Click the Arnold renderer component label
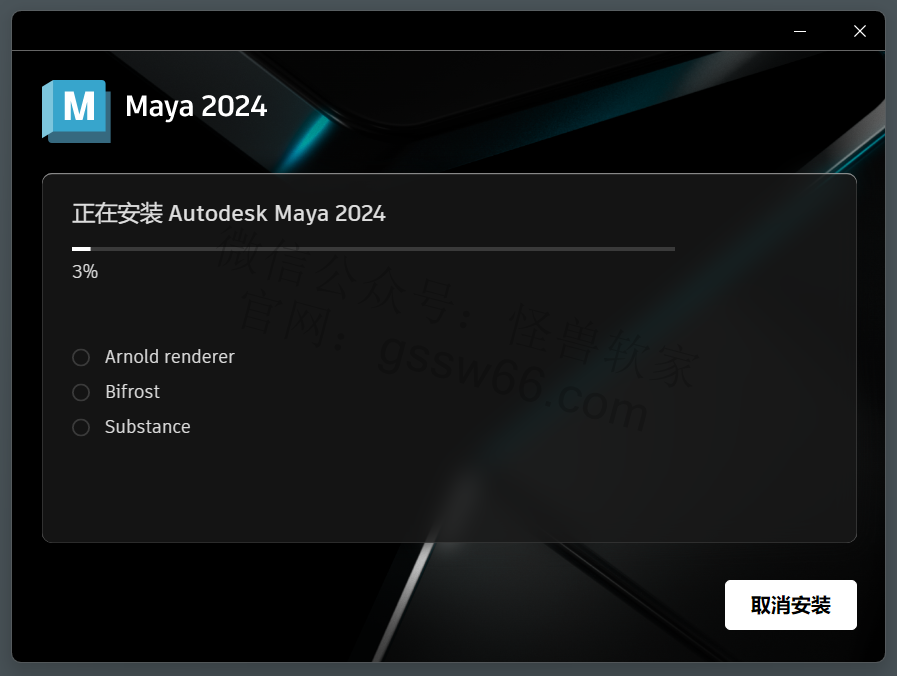The width and height of the screenshot is (897, 676). pos(169,357)
